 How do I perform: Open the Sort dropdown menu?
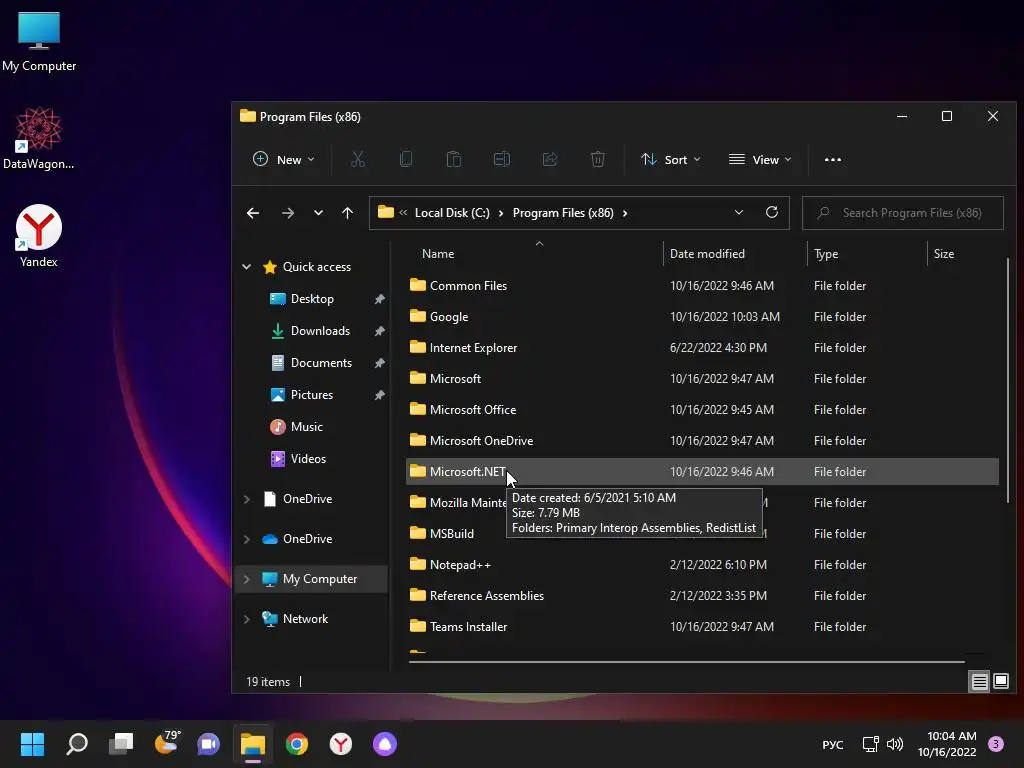(671, 159)
